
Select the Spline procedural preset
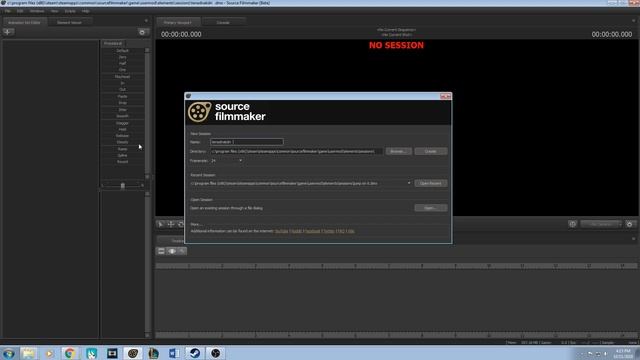tap(122, 156)
